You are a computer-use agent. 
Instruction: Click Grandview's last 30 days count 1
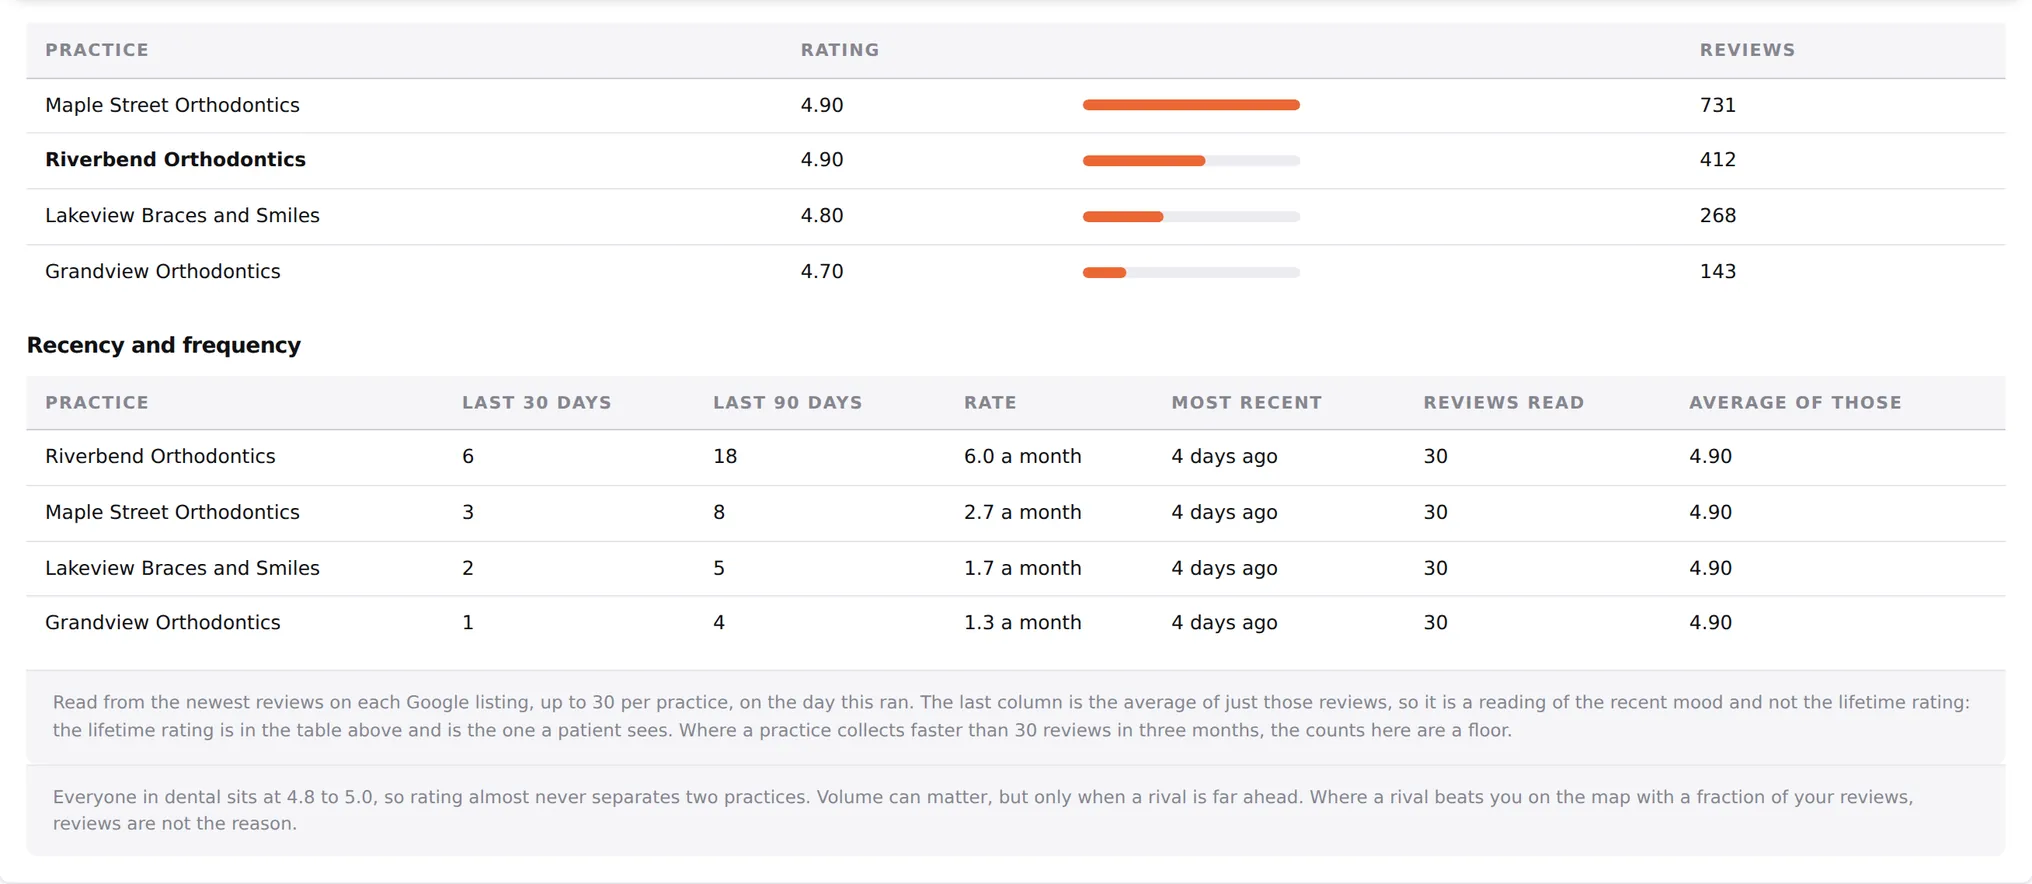pyautogui.click(x=467, y=623)
